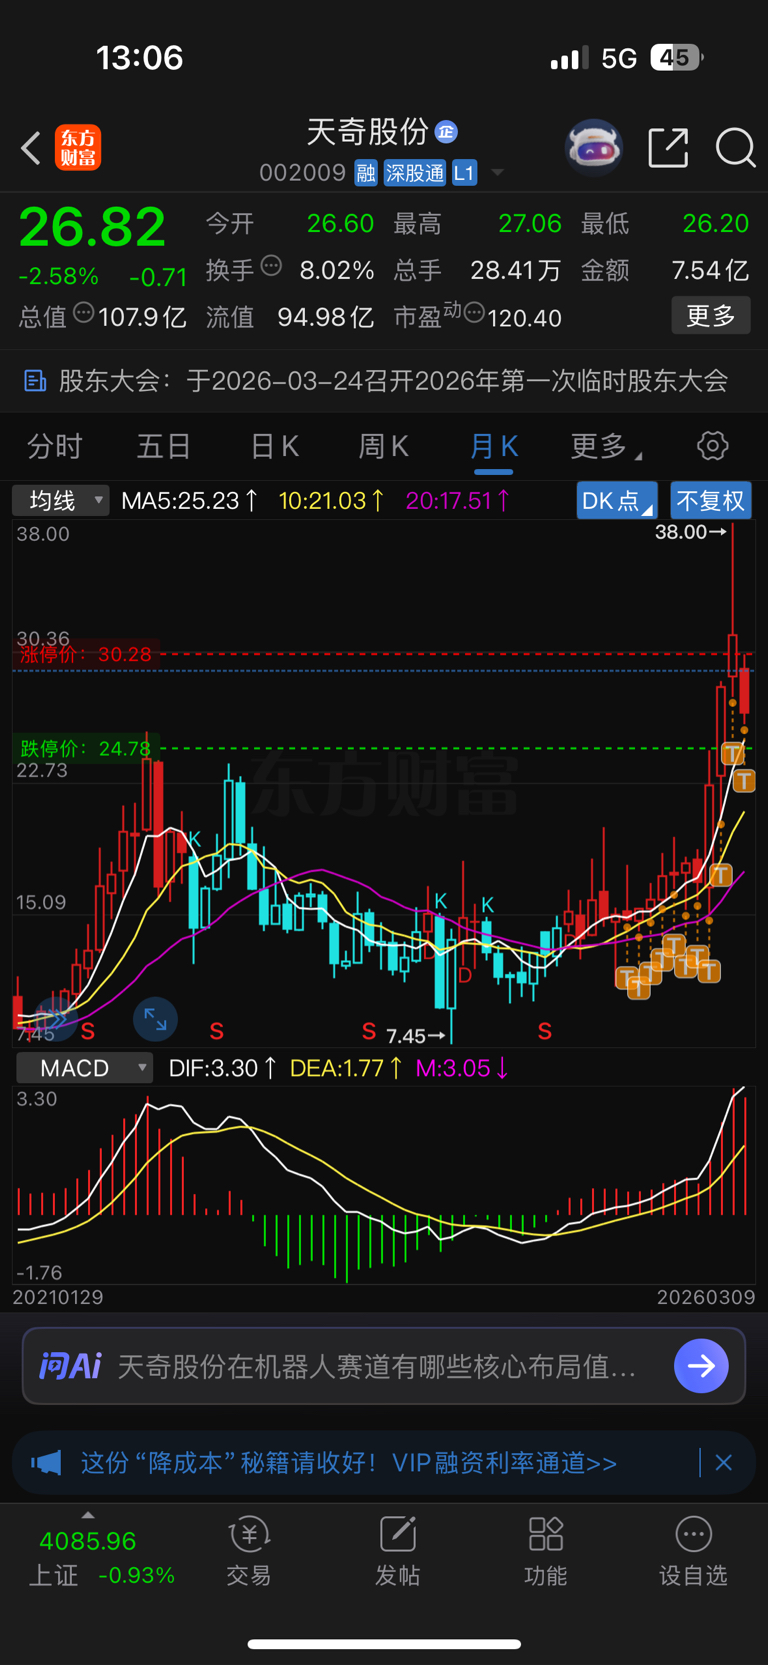Tap the info icon beside 总值

coord(84,313)
